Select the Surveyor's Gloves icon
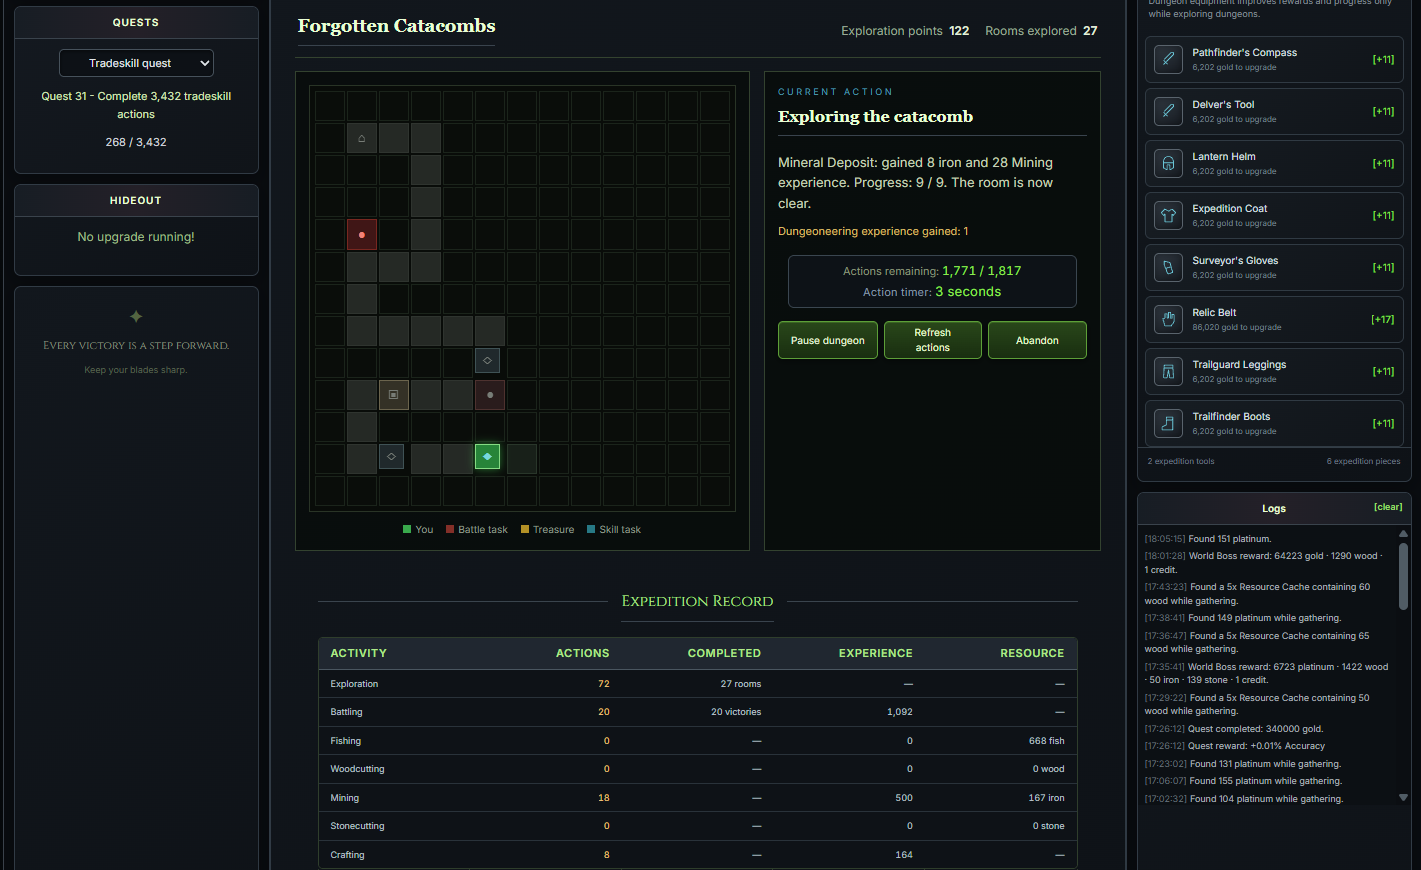The height and width of the screenshot is (870, 1421). 1168,267
